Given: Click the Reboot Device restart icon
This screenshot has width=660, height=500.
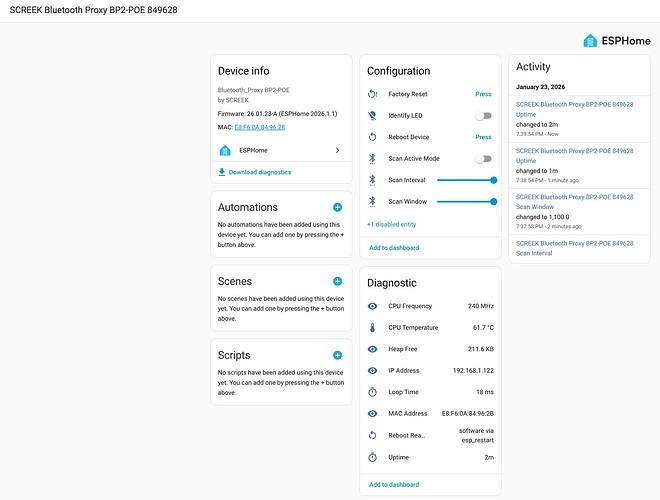Looking at the screenshot, I should [373, 137].
